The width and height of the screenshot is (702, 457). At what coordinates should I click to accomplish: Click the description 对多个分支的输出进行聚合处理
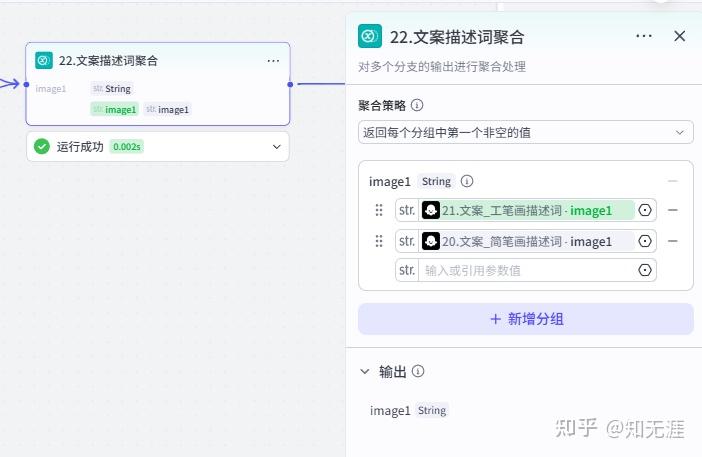(442, 67)
